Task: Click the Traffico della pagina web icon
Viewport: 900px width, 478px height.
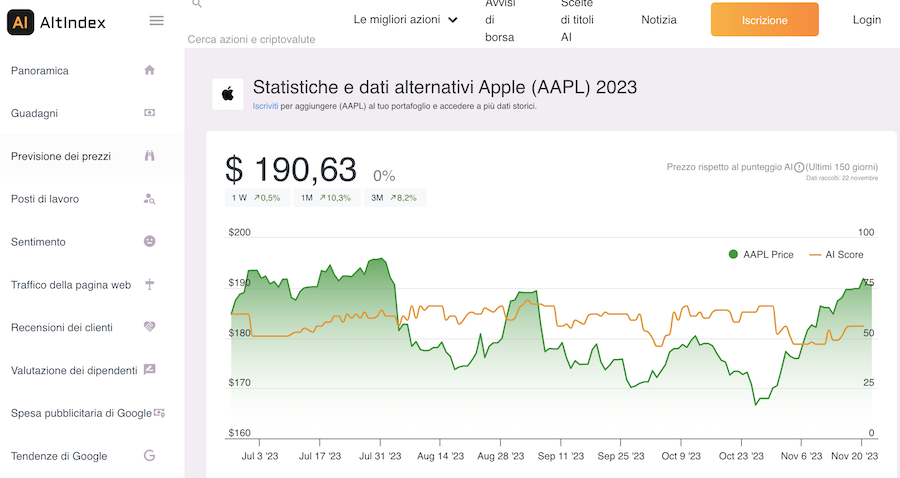Action: coord(149,284)
